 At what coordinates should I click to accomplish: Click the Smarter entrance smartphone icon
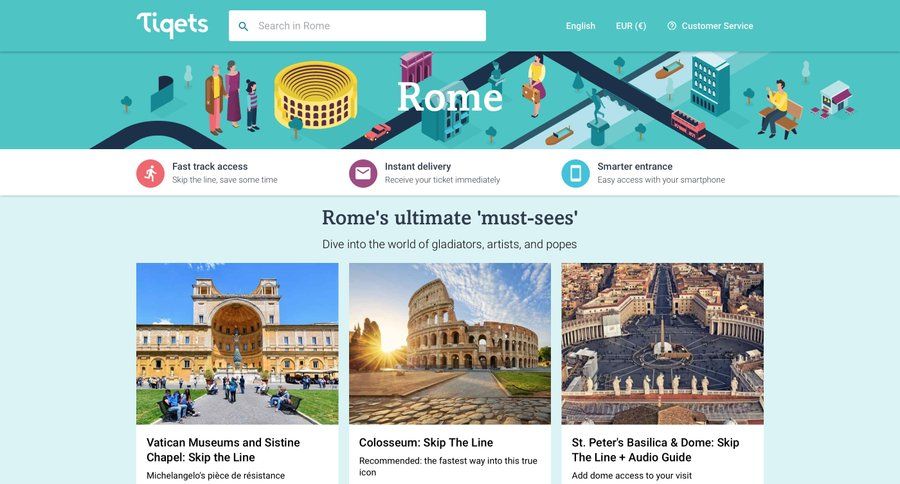[575, 173]
